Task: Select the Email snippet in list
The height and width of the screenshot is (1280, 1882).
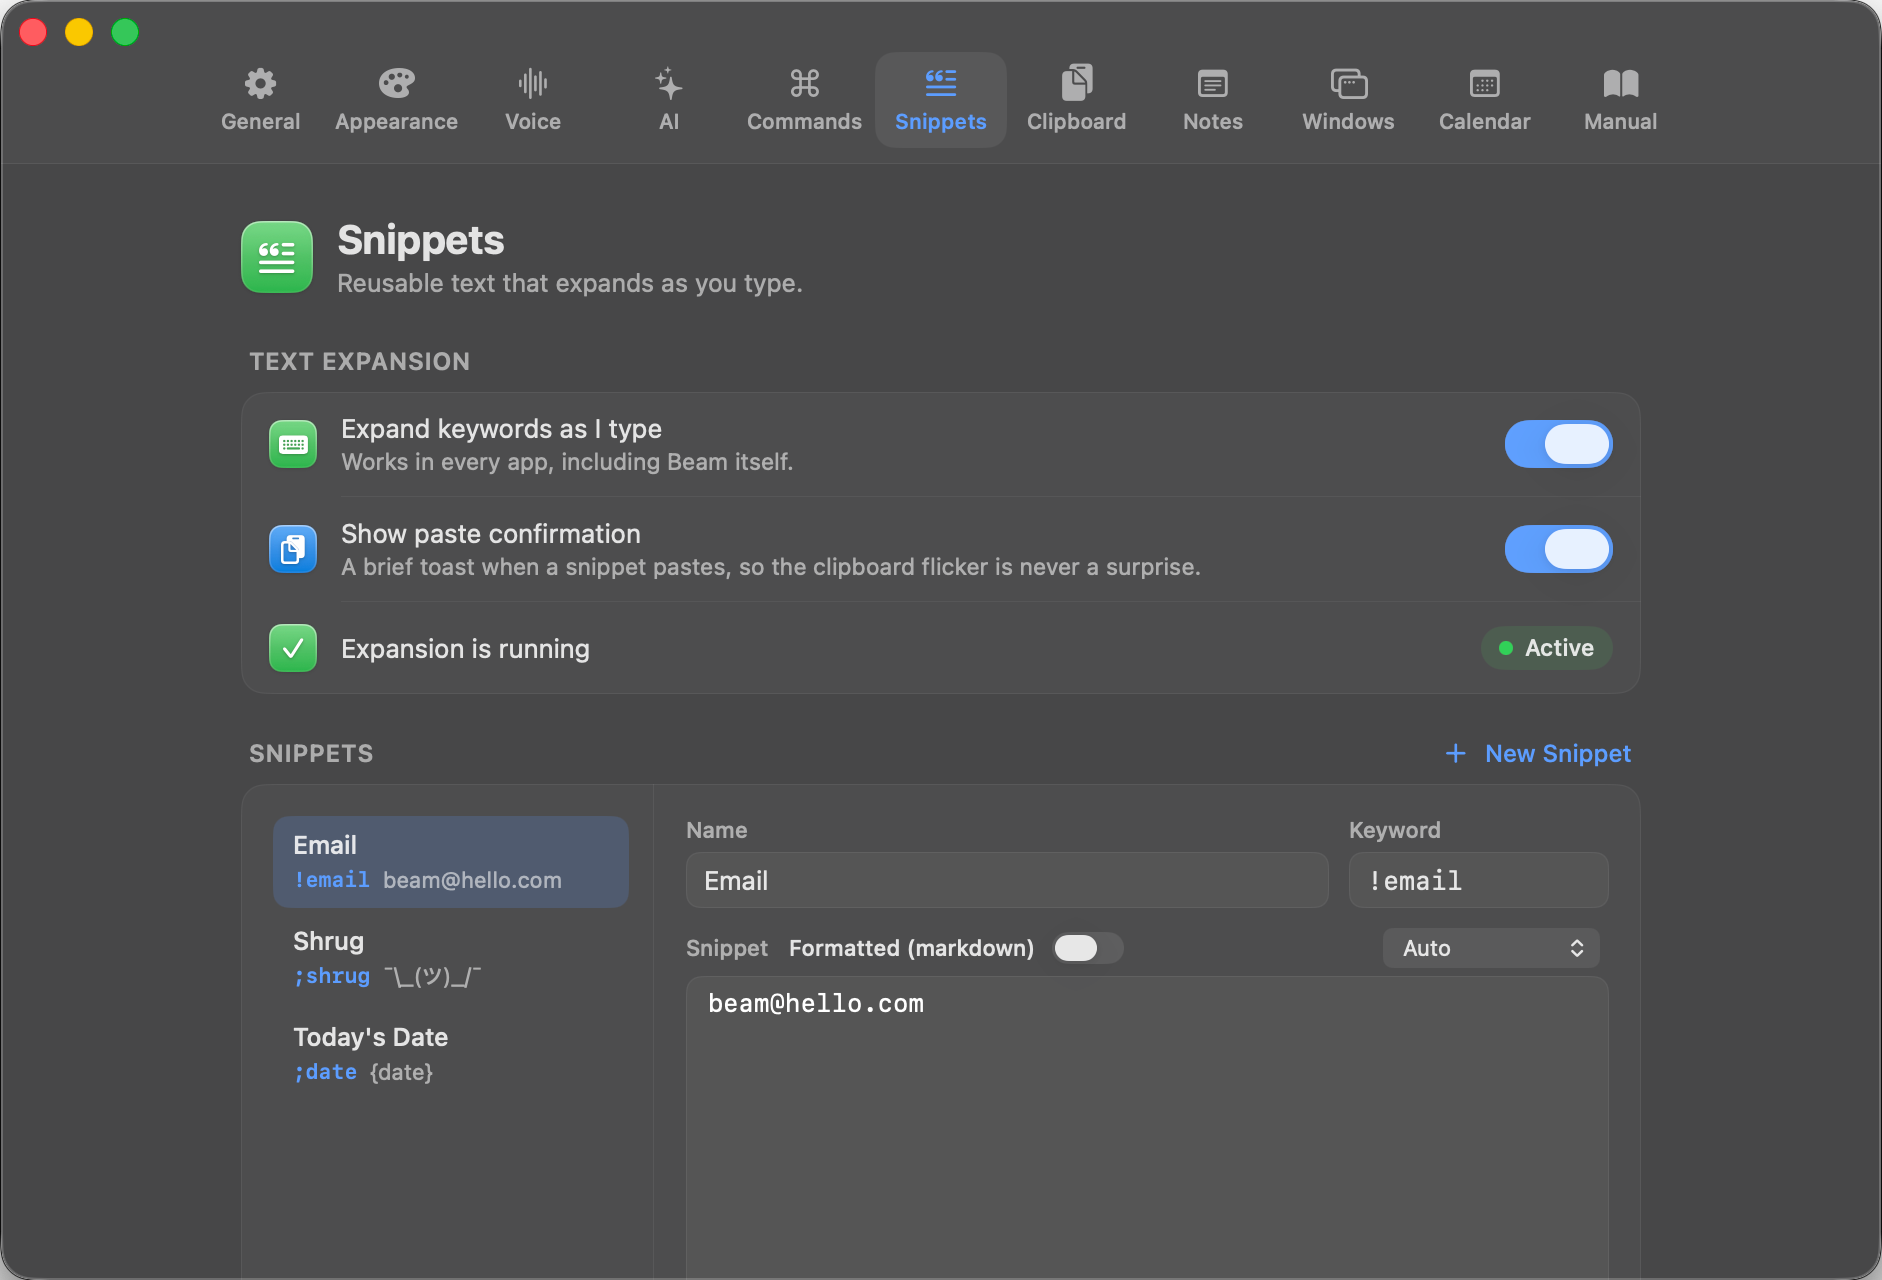Action: click(x=451, y=862)
